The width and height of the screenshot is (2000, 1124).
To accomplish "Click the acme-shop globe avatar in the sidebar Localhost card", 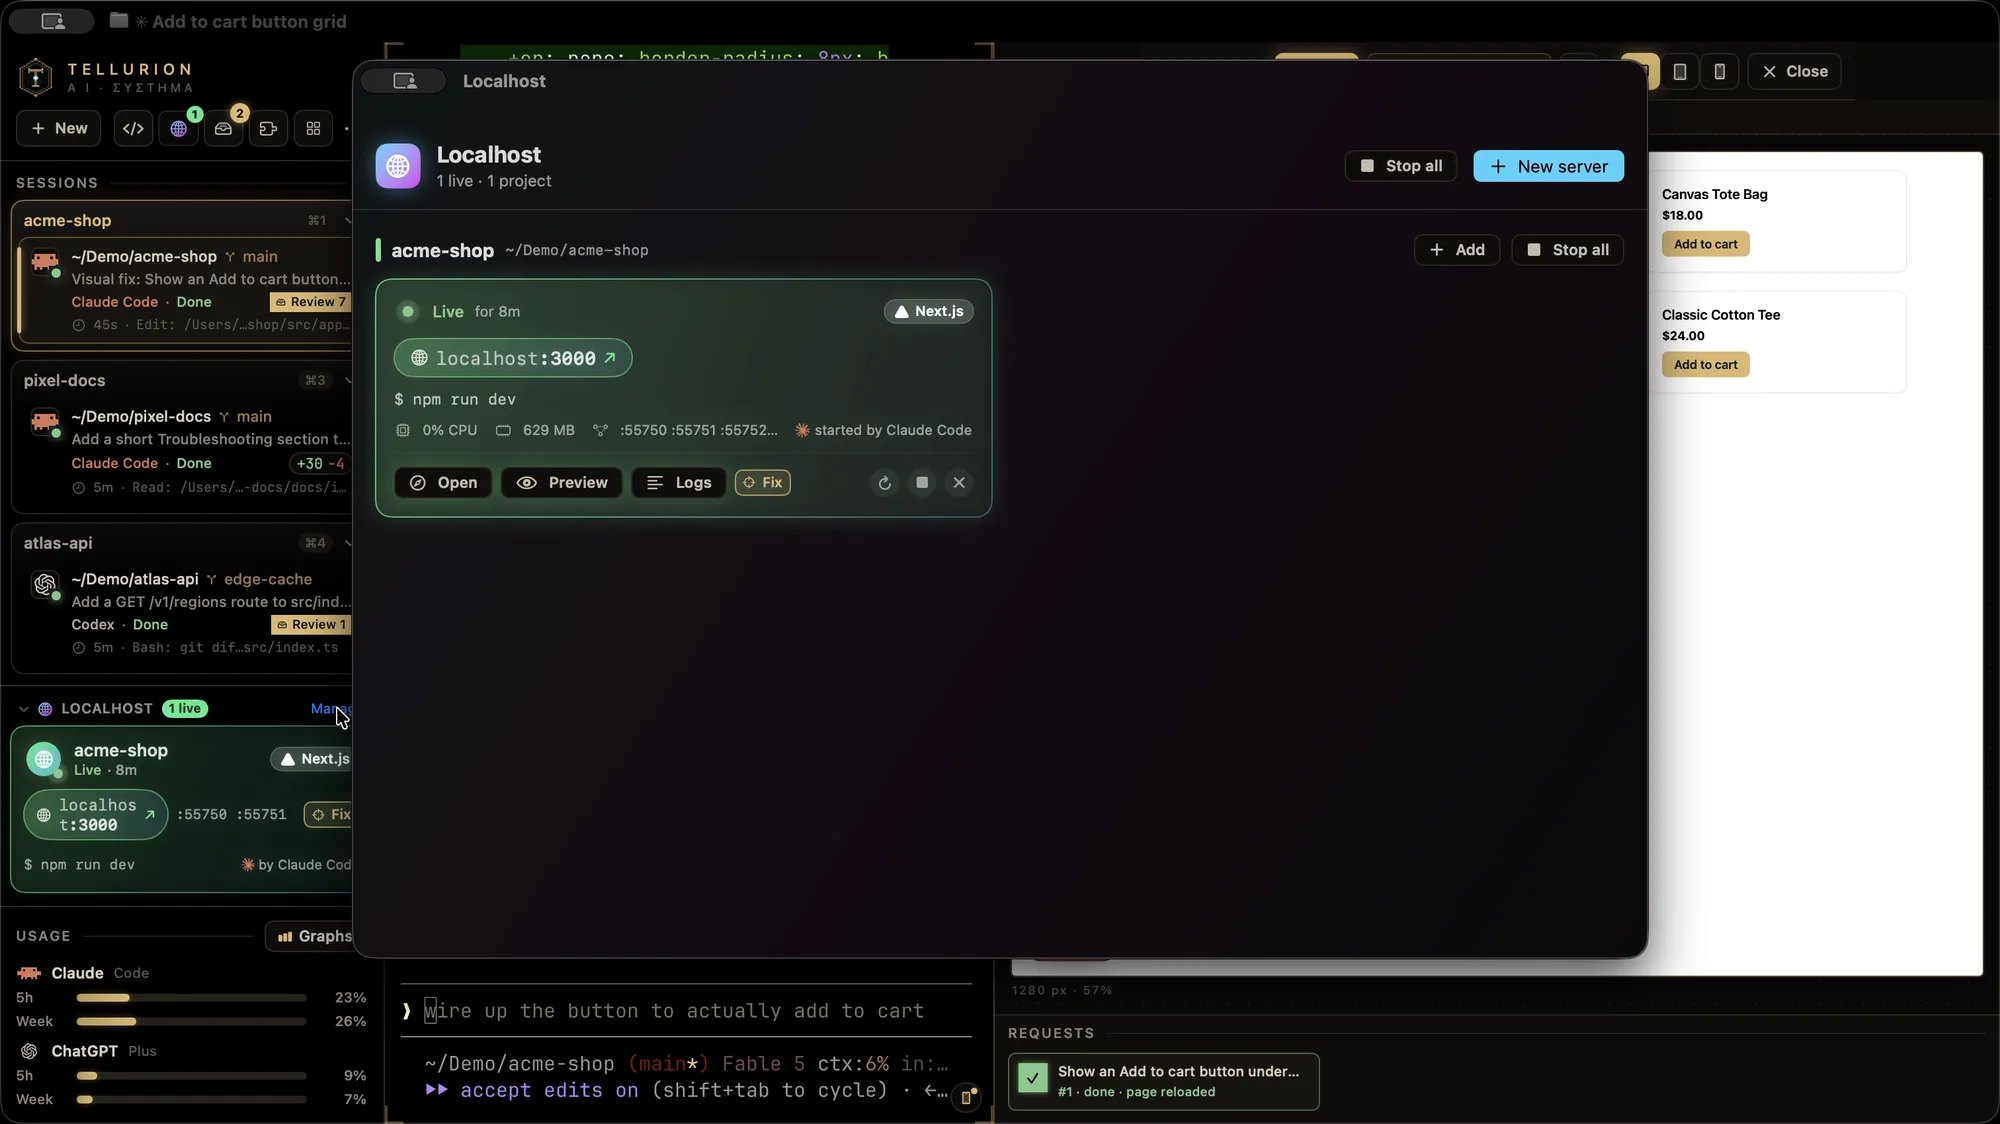I will click(x=44, y=760).
